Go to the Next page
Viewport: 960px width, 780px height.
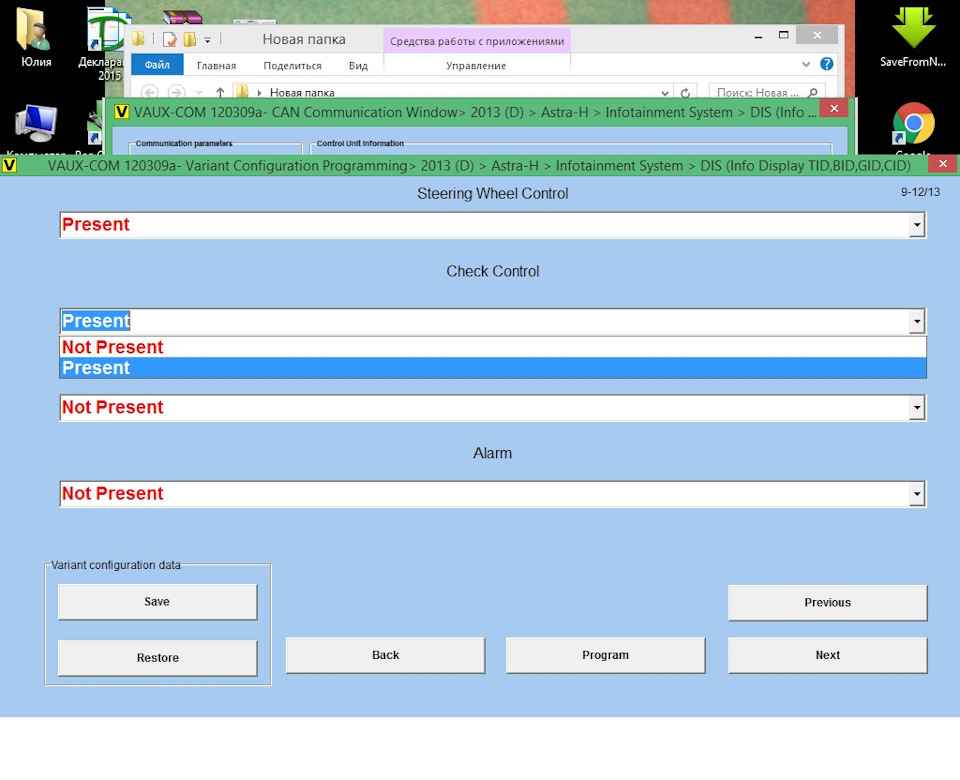click(x=827, y=655)
